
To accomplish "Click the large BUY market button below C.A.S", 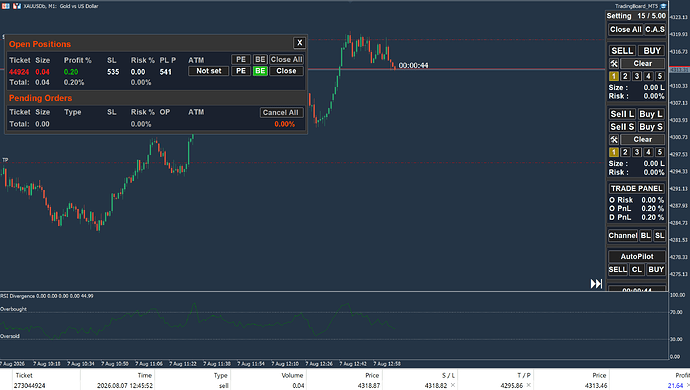I will [652, 51].
